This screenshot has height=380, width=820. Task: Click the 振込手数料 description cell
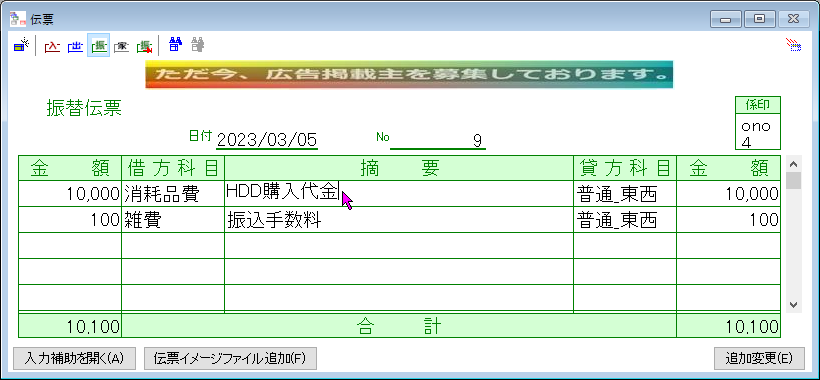click(399, 220)
